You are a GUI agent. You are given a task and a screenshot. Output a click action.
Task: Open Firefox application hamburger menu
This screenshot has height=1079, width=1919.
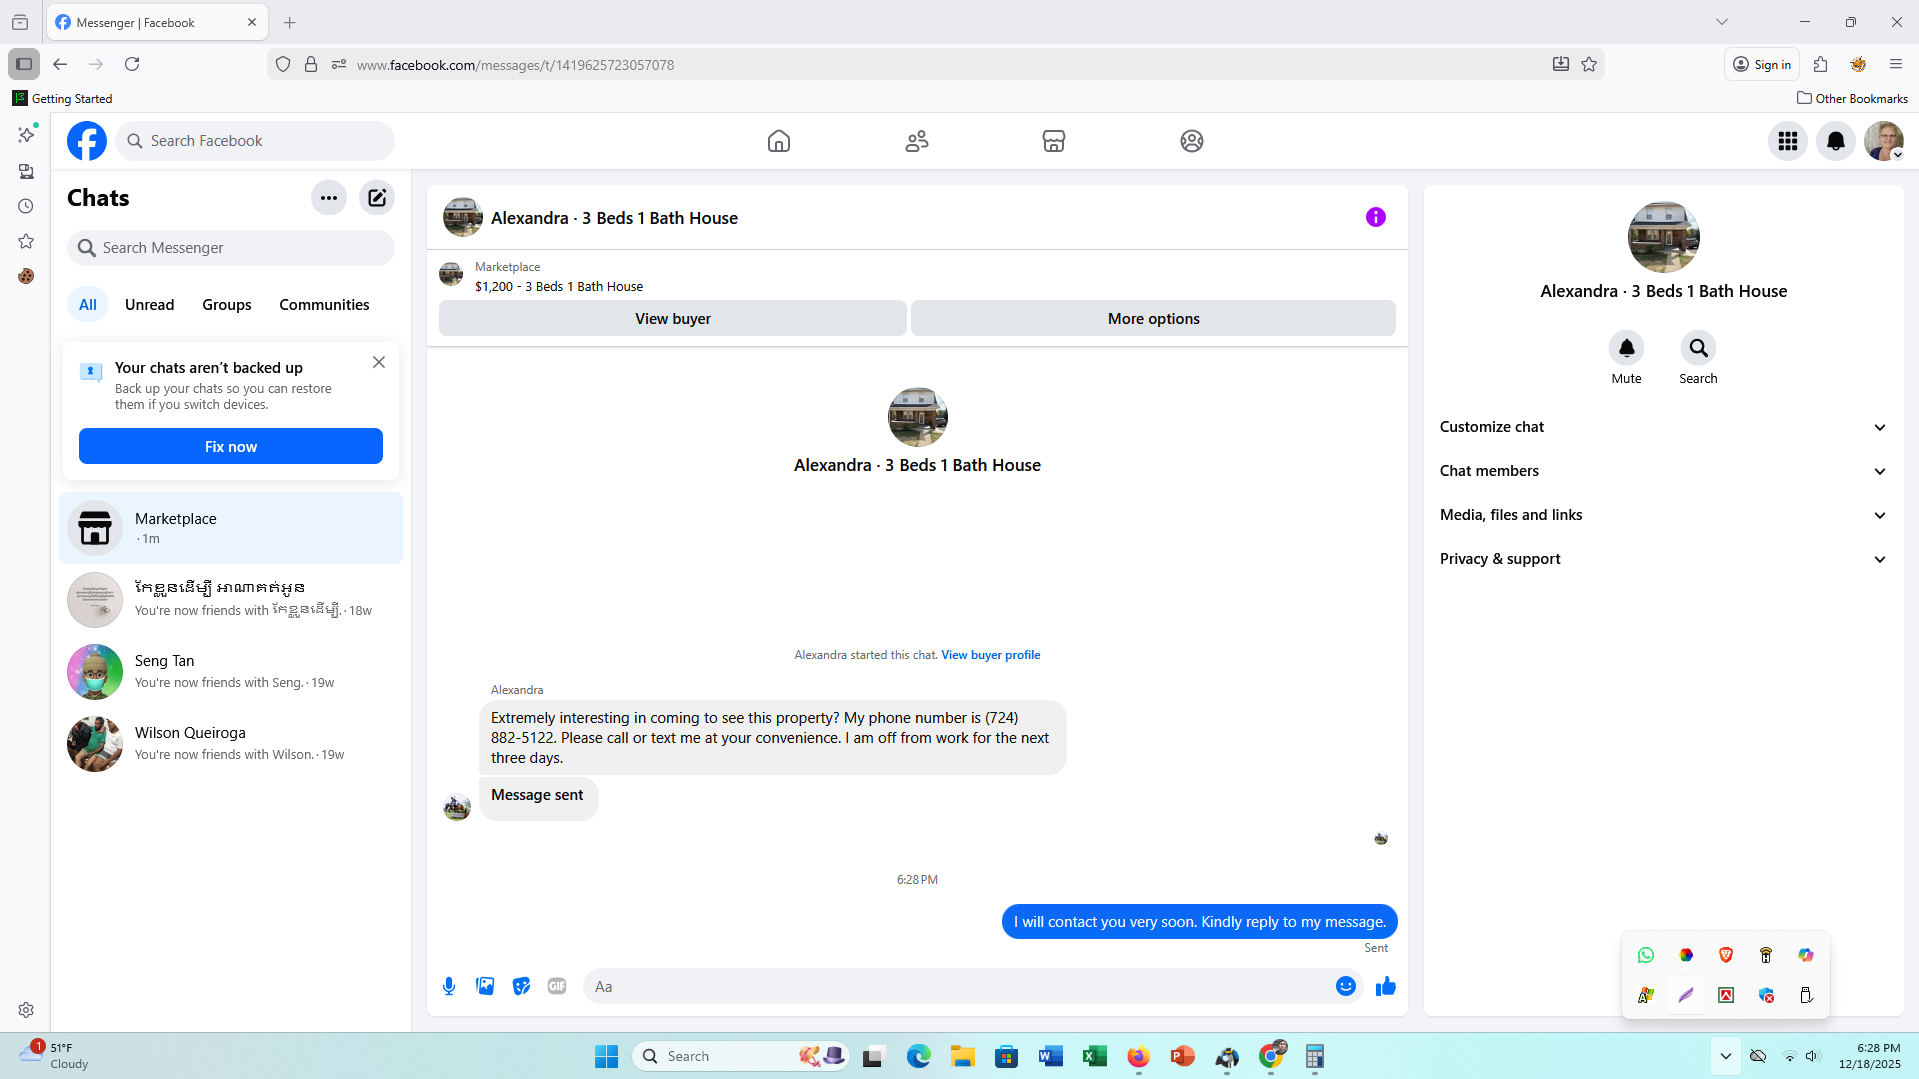pyautogui.click(x=1896, y=64)
